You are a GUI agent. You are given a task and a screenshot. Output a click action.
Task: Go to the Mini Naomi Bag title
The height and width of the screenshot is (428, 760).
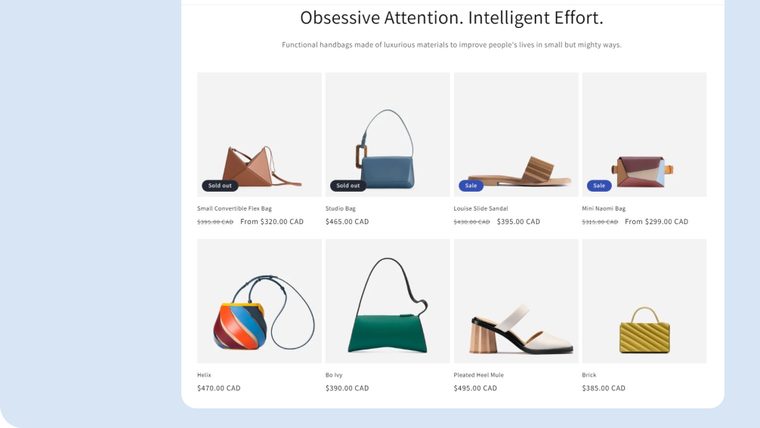pyautogui.click(x=603, y=209)
